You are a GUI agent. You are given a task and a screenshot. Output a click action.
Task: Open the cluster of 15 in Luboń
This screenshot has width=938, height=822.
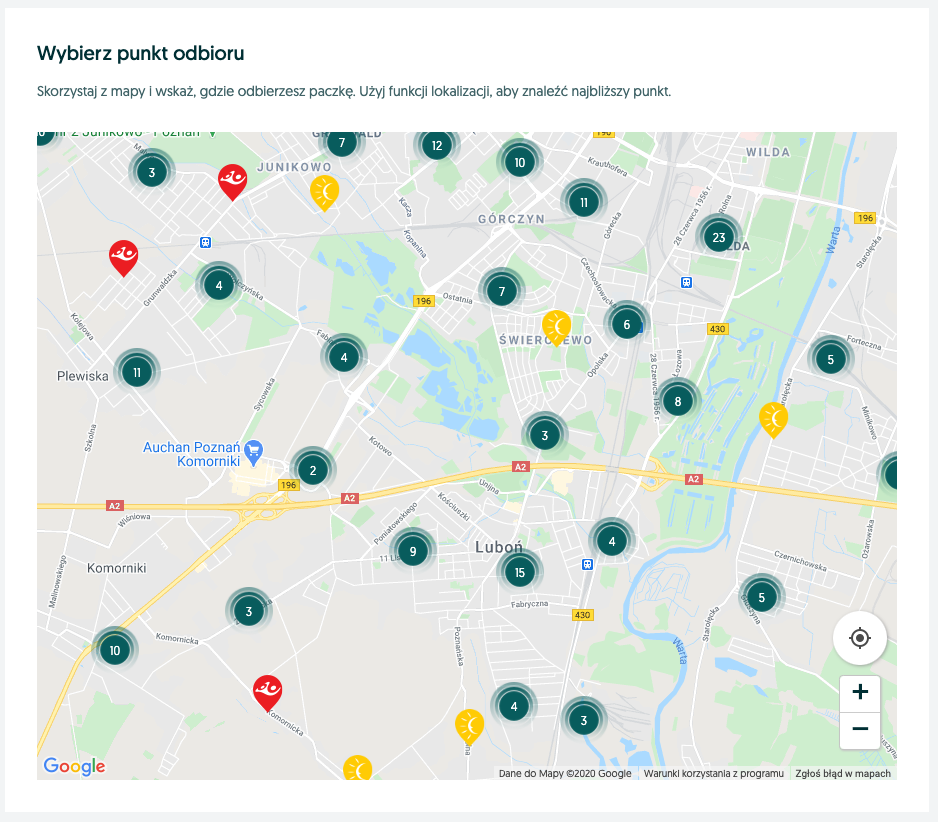pos(519,572)
